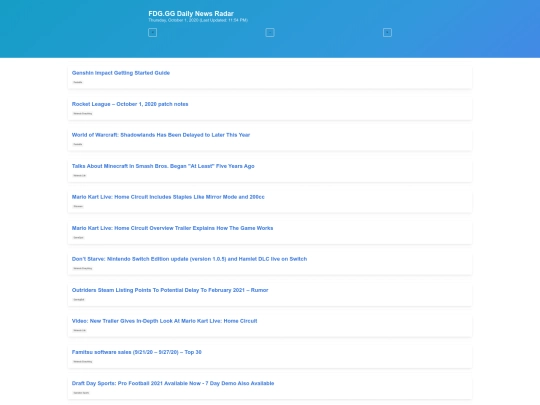Open Video: New Trailer In-Depth Look article
Viewport: 540px width, 405px height.
click(164, 321)
